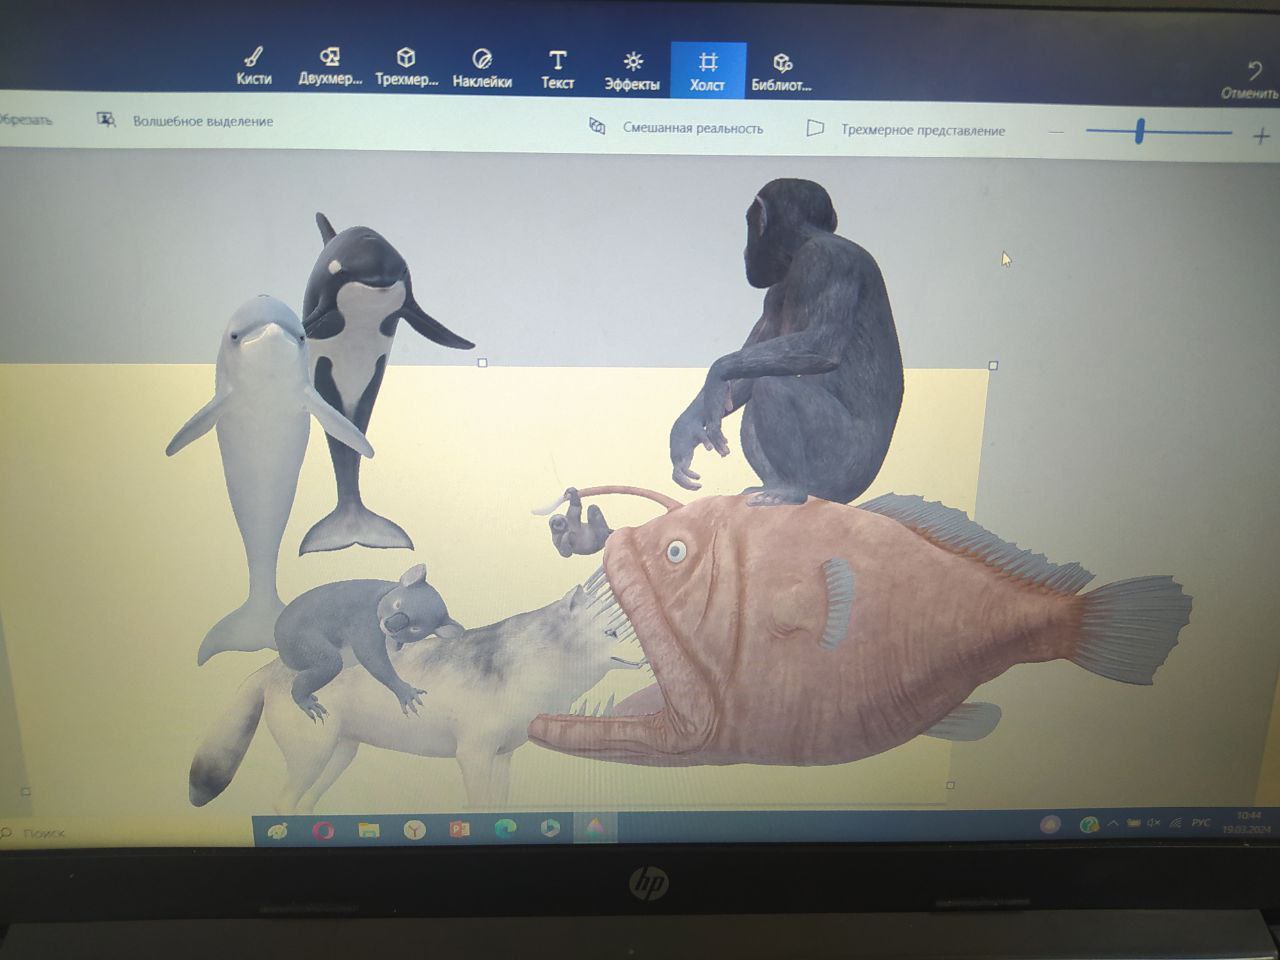The width and height of the screenshot is (1280, 960).
Task: Click the minus zoom-out button
Action: coord(1056,132)
